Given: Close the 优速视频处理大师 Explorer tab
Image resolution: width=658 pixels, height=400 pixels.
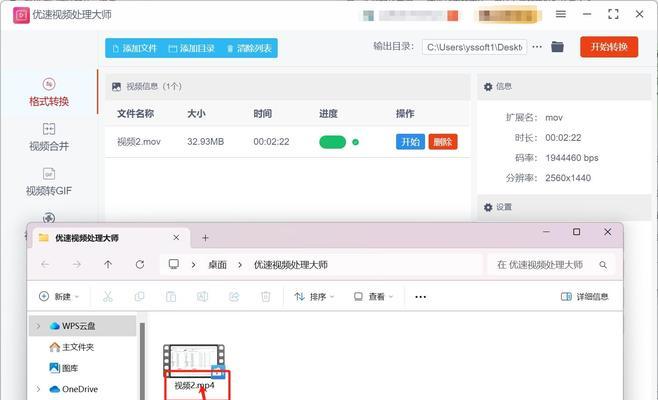Looking at the screenshot, I should (176, 238).
